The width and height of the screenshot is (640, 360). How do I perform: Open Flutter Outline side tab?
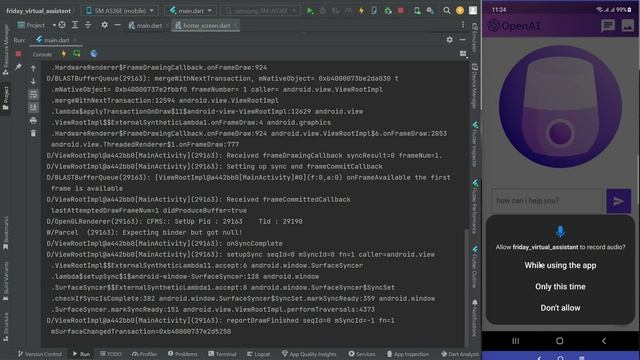click(475, 267)
